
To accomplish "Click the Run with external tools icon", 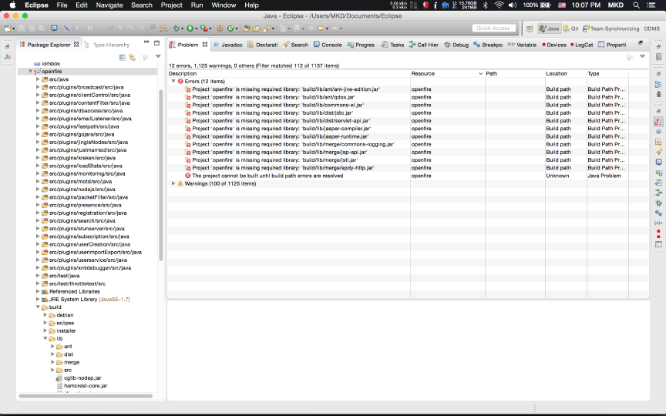I will 204,28.
